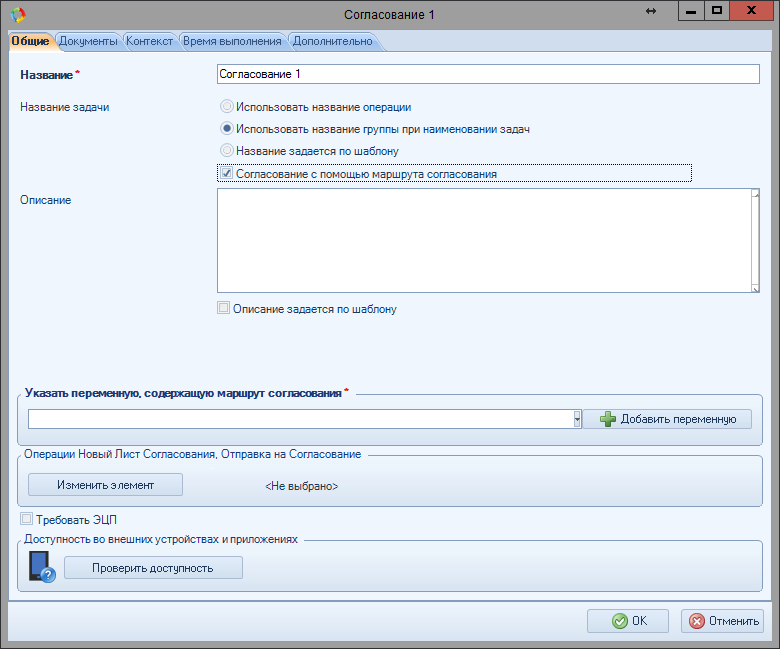Expand the approval route variable dropdown
The image size is (780, 649).
[578, 420]
